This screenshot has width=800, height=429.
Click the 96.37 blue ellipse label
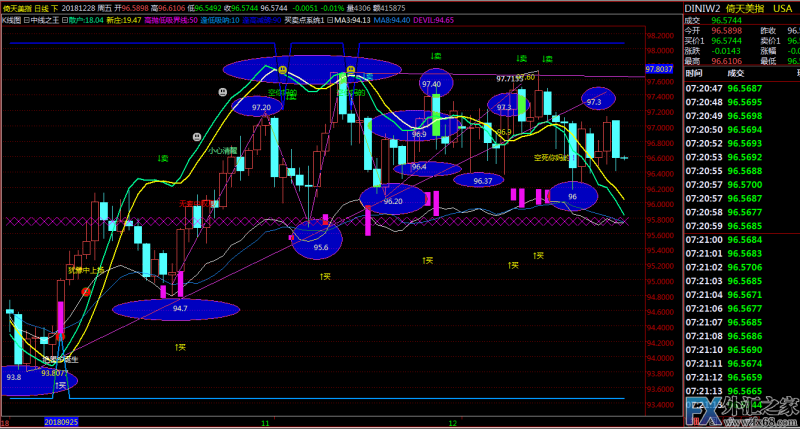(x=482, y=180)
